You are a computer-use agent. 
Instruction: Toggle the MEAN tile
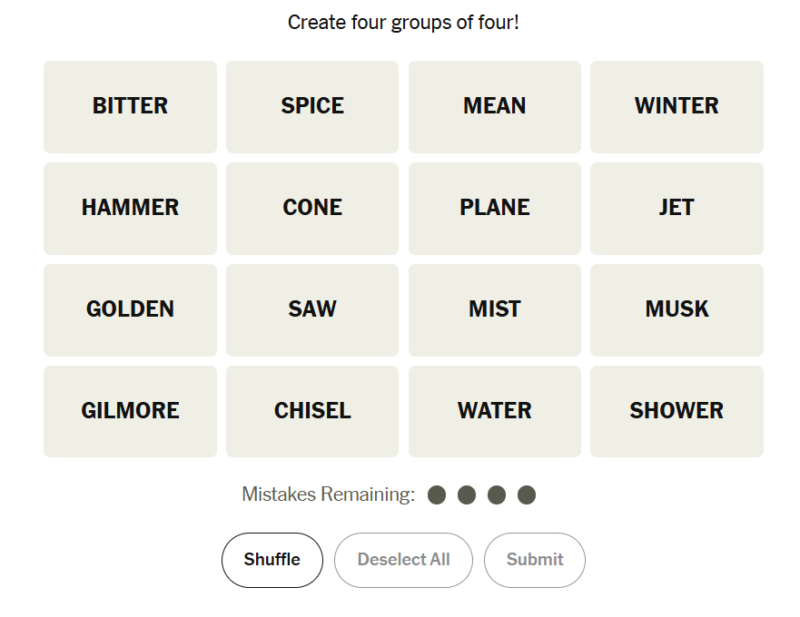click(x=494, y=107)
